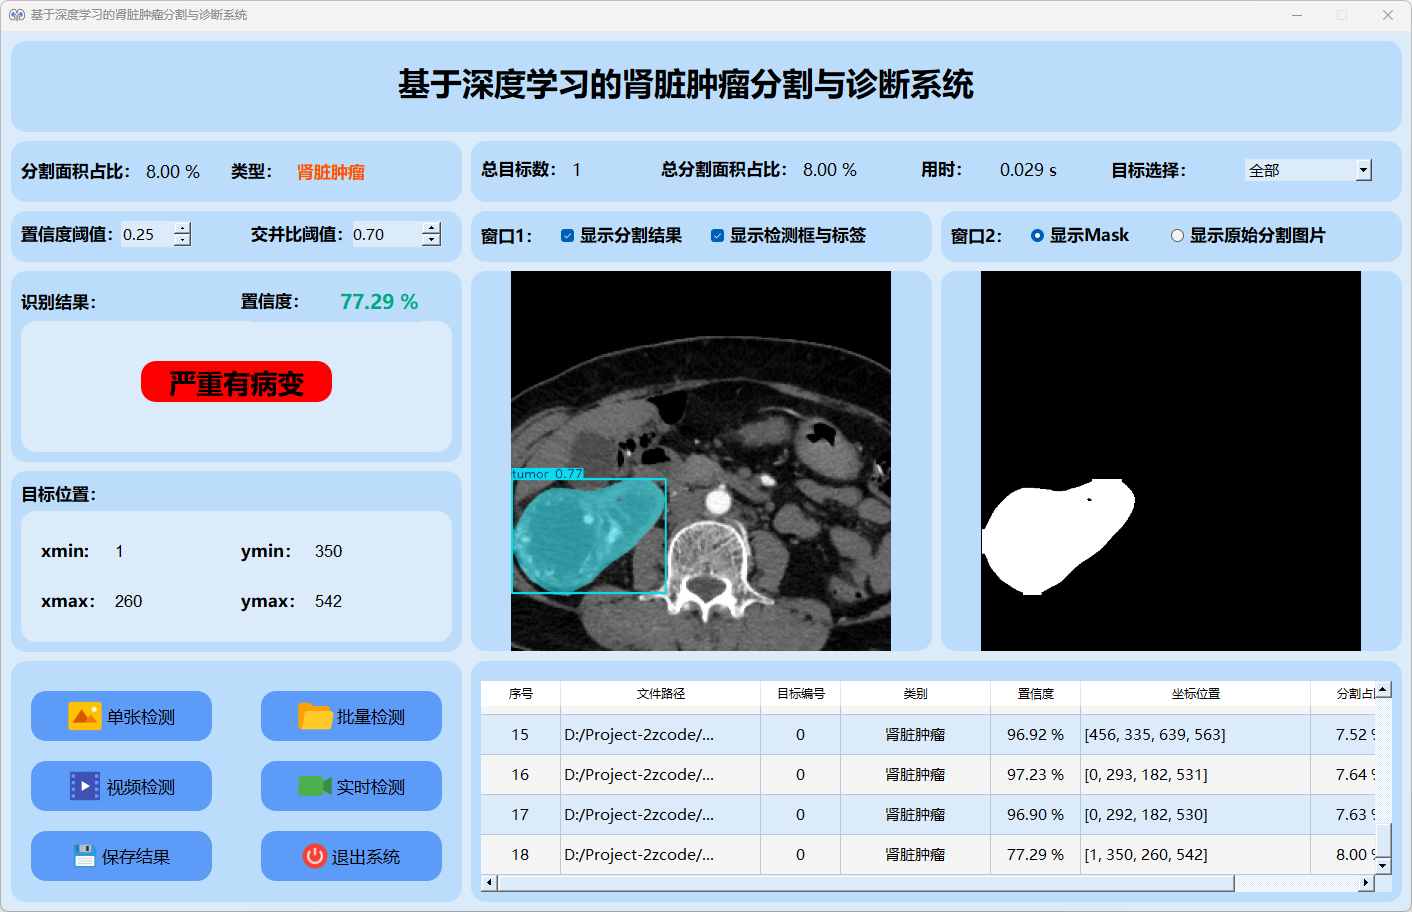1412x912 pixels.
Task: Uncheck the 显示分割结果 checkbox
Action: [x=567, y=236]
